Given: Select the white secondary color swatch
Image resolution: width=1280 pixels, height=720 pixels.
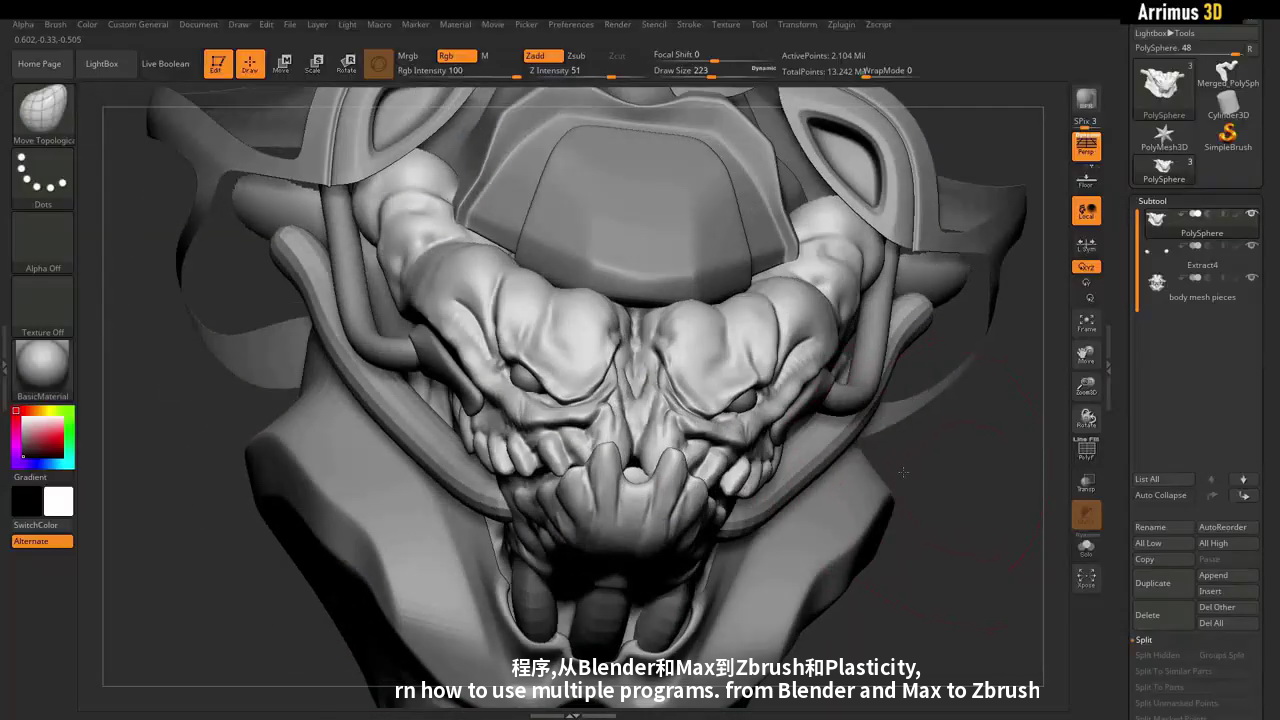Looking at the screenshot, I should pyautogui.click(x=58, y=501).
